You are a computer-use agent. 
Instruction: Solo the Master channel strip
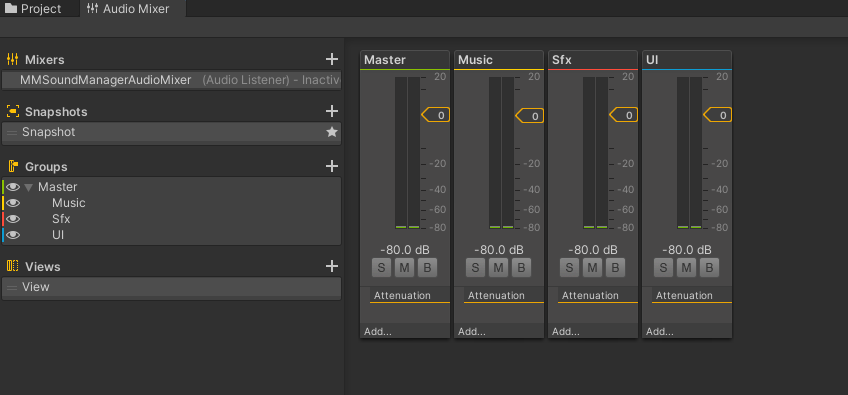[x=381, y=267]
